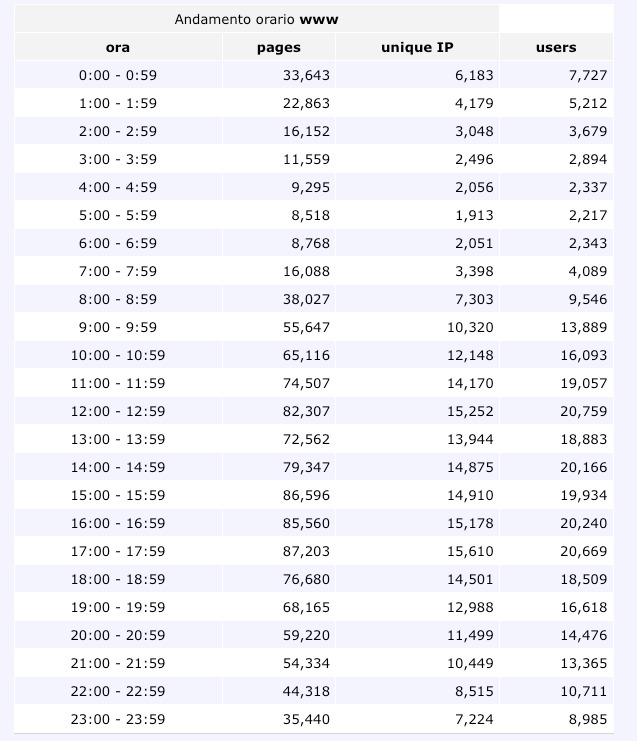The width and height of the screenshot is (637, 741).
Task: Select the 17:00 - 17:59 row label
Action: point(118,551)
